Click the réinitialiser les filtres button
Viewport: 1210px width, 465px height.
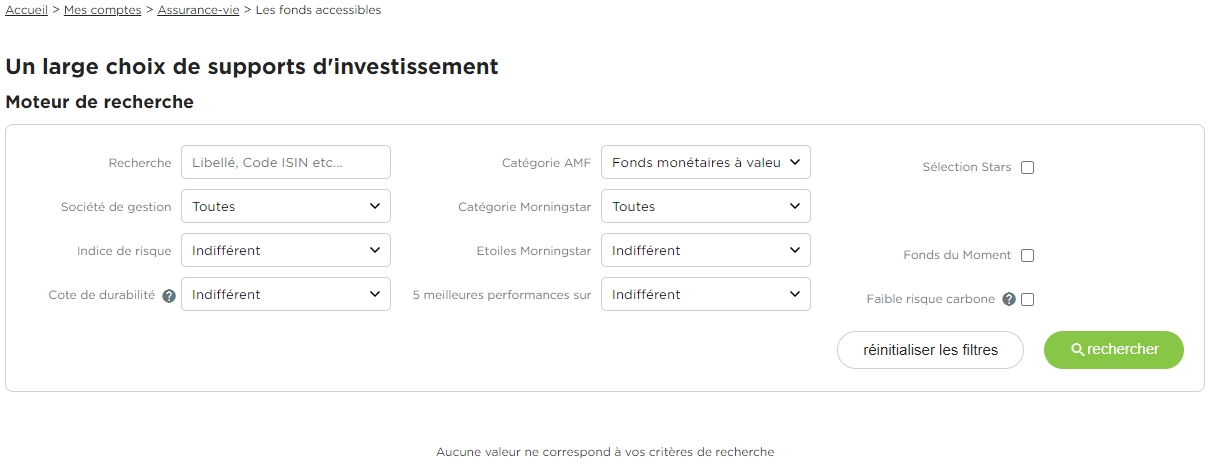[931, 350]
